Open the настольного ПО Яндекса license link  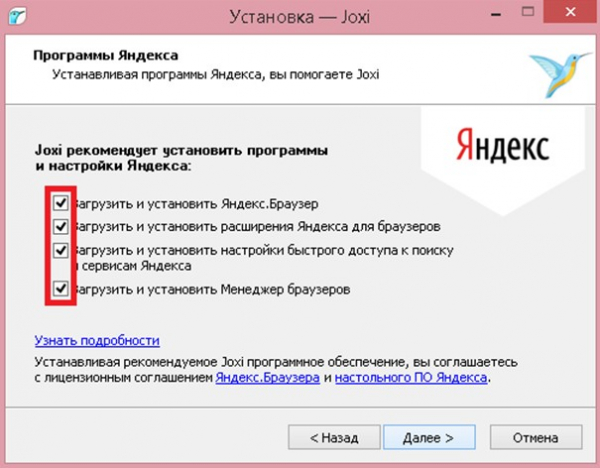411,377
